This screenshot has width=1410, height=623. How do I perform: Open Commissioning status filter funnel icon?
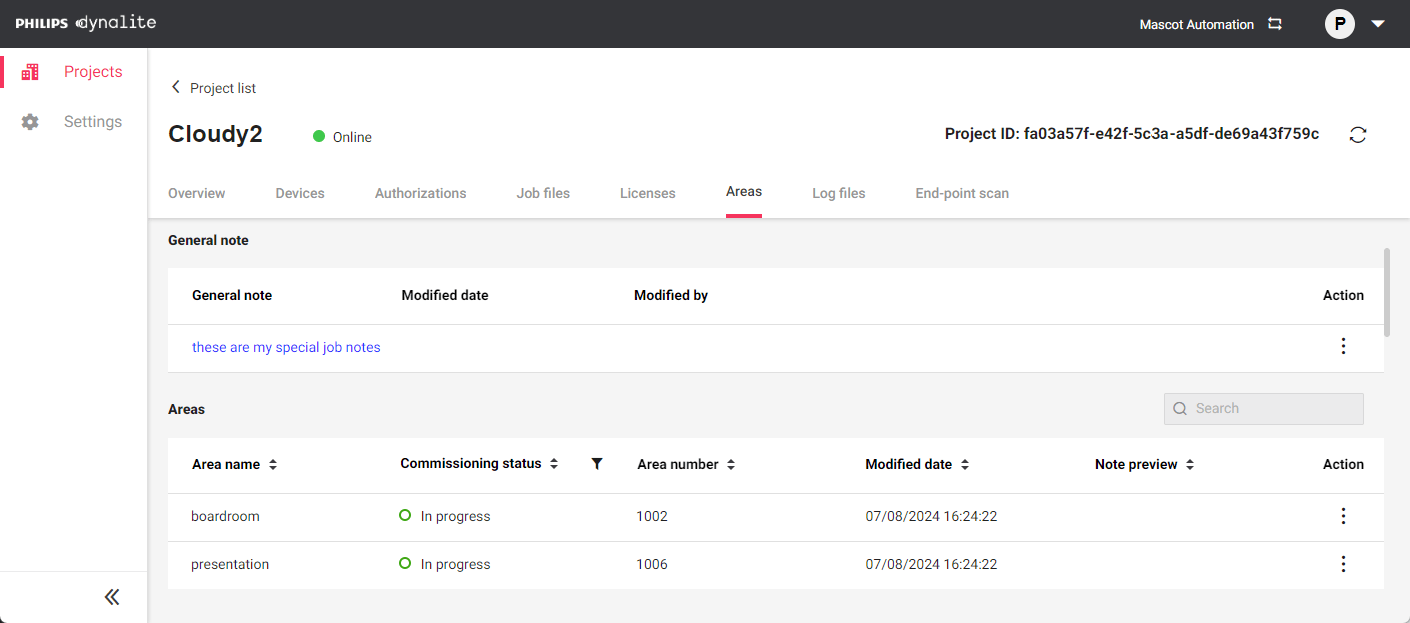[x=597, y=464]
